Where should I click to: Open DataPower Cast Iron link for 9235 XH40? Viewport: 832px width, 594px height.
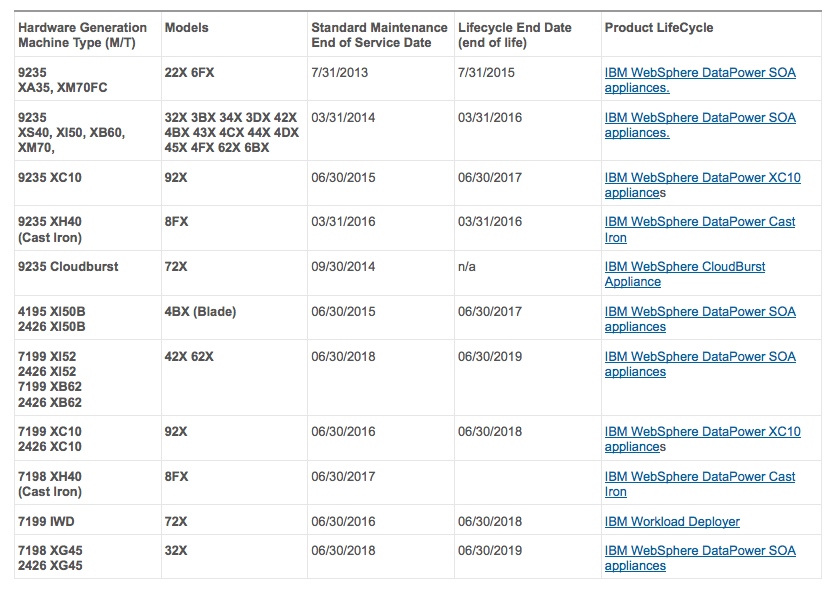click(698, 229)
